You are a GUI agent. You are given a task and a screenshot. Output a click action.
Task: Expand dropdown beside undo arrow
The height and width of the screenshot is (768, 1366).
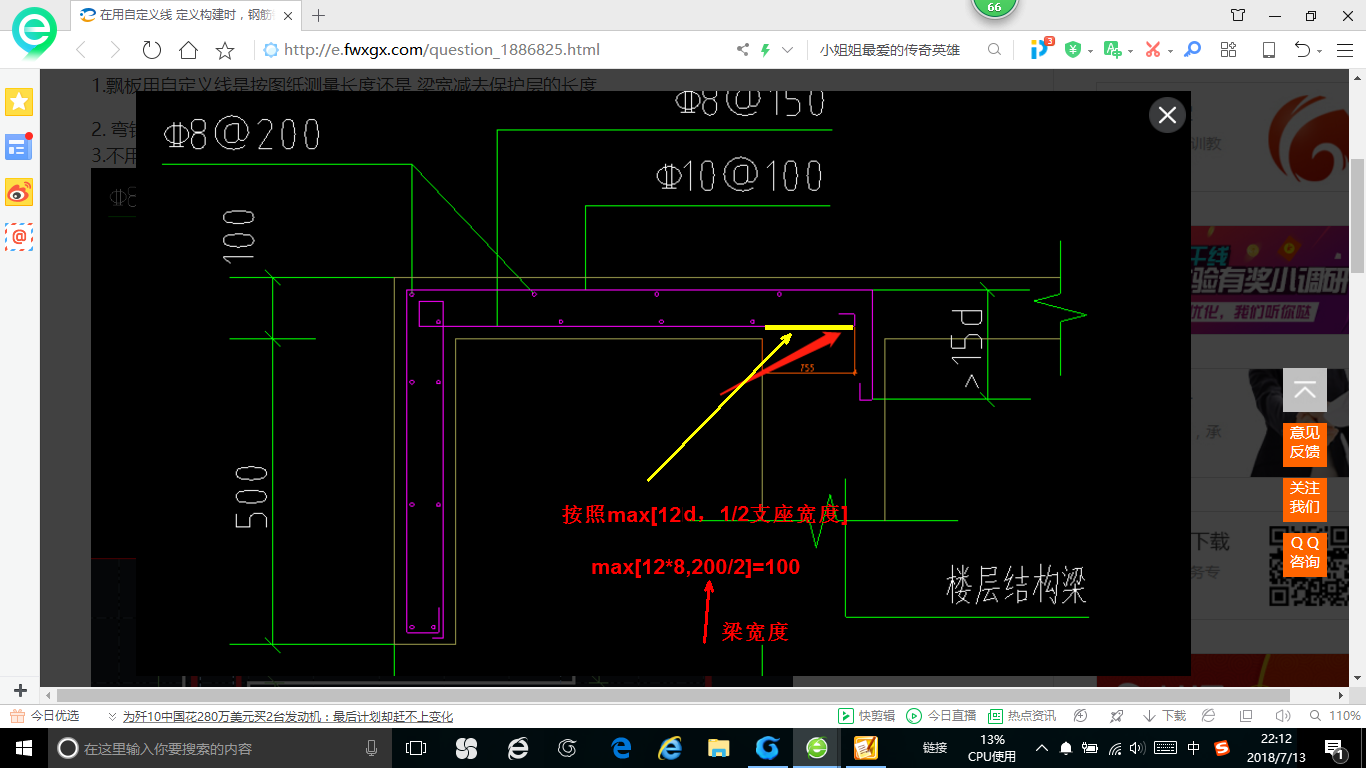pos(1320,51)
